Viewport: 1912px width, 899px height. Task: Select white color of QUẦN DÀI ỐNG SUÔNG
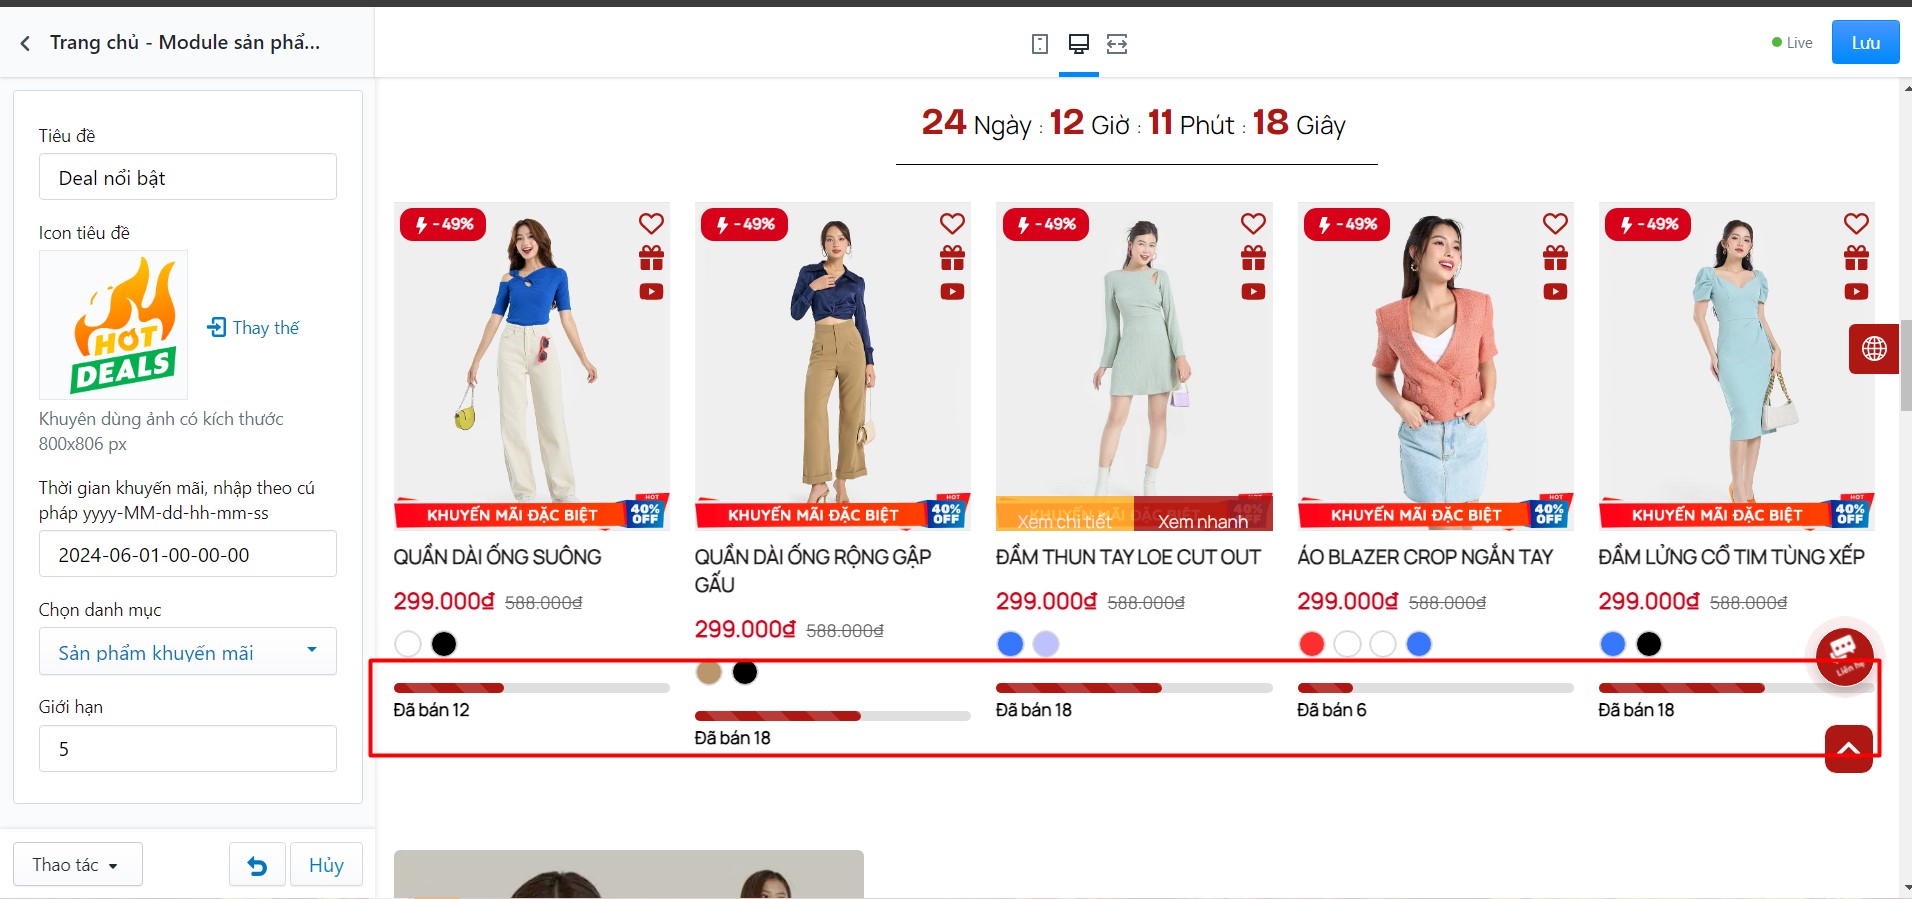[x=408, y=644]
